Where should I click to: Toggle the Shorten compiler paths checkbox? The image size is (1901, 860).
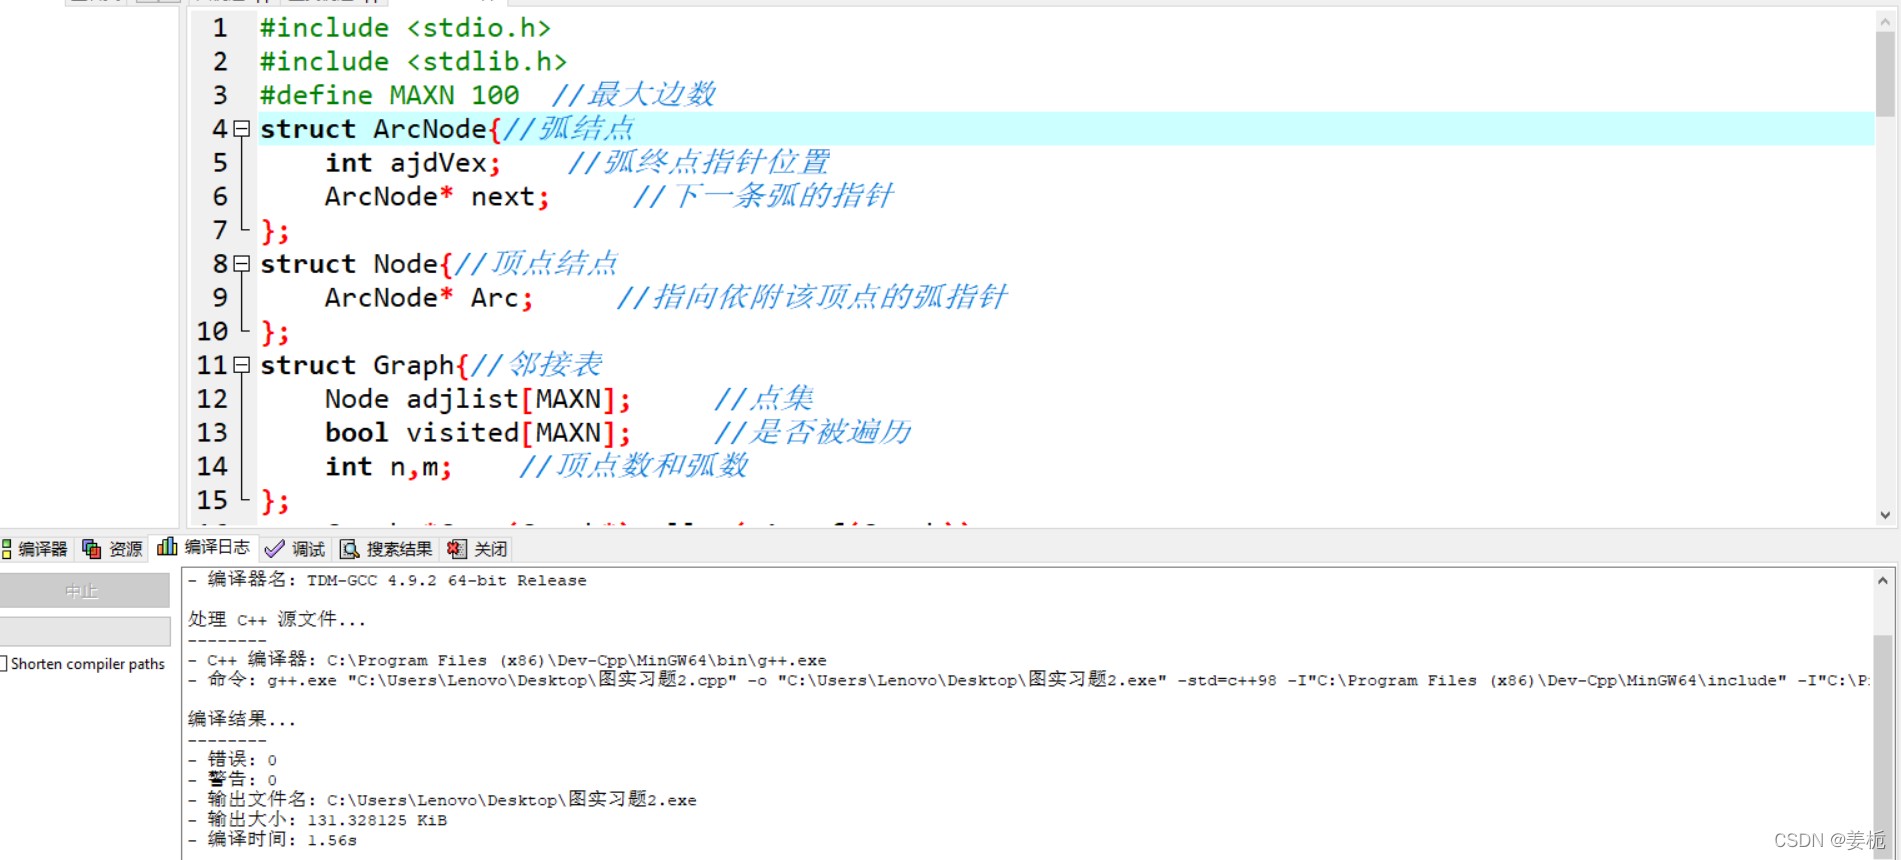click(x=3, y=663)
